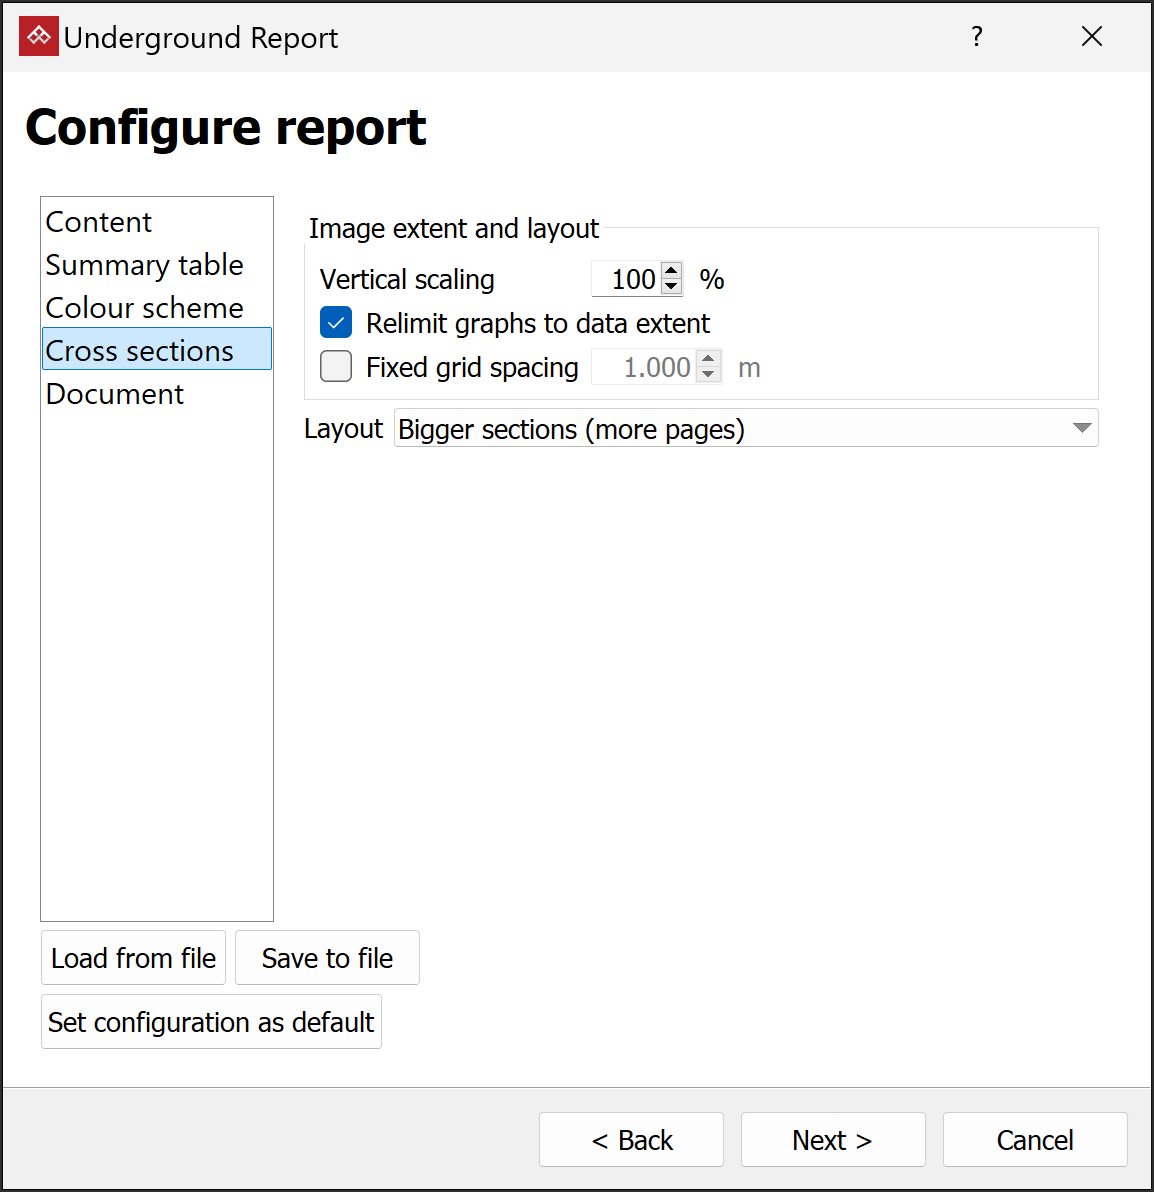Decrease Fixed grid spacing with down arrow
Viewport: 1154px width, 1192px height.
(708, 375)
